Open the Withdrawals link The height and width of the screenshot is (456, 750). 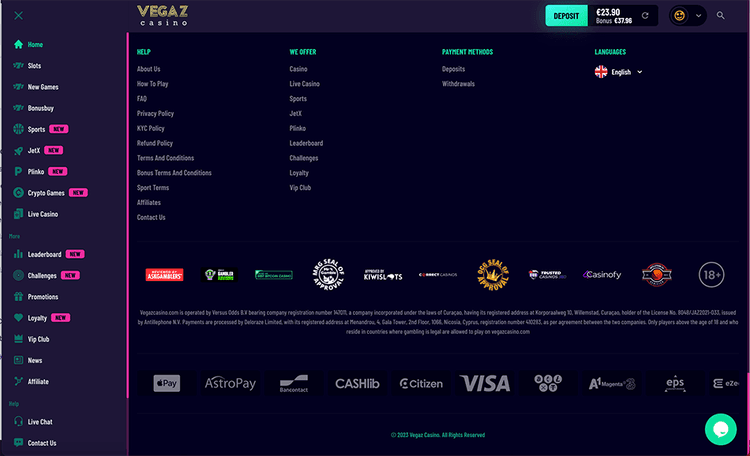coord(458,84)
